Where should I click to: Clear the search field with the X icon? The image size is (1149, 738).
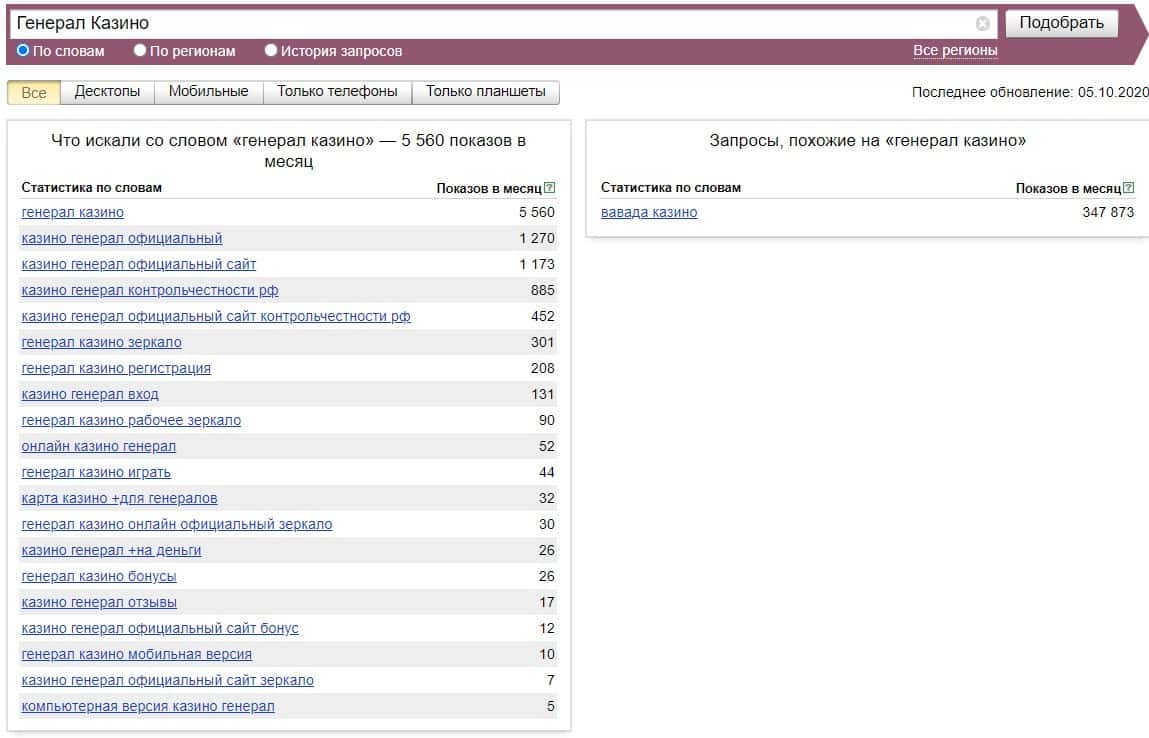pyautogui.click(x=982, y=24)
